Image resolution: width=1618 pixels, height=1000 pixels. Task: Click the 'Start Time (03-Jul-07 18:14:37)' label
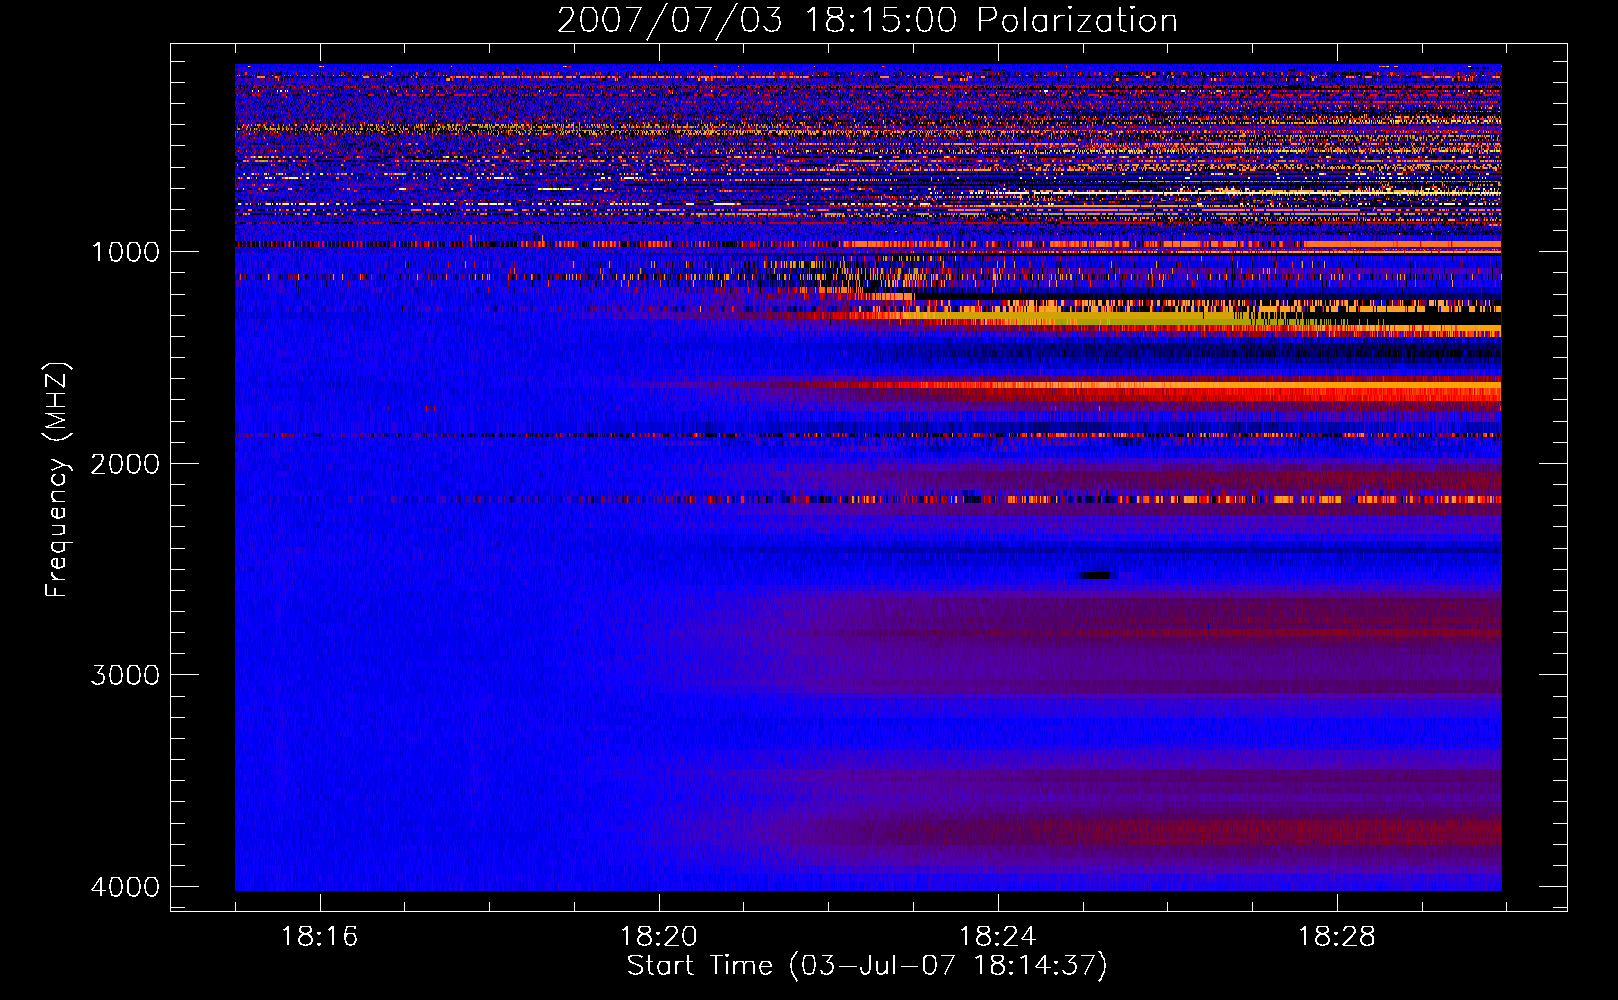(867, 966)
